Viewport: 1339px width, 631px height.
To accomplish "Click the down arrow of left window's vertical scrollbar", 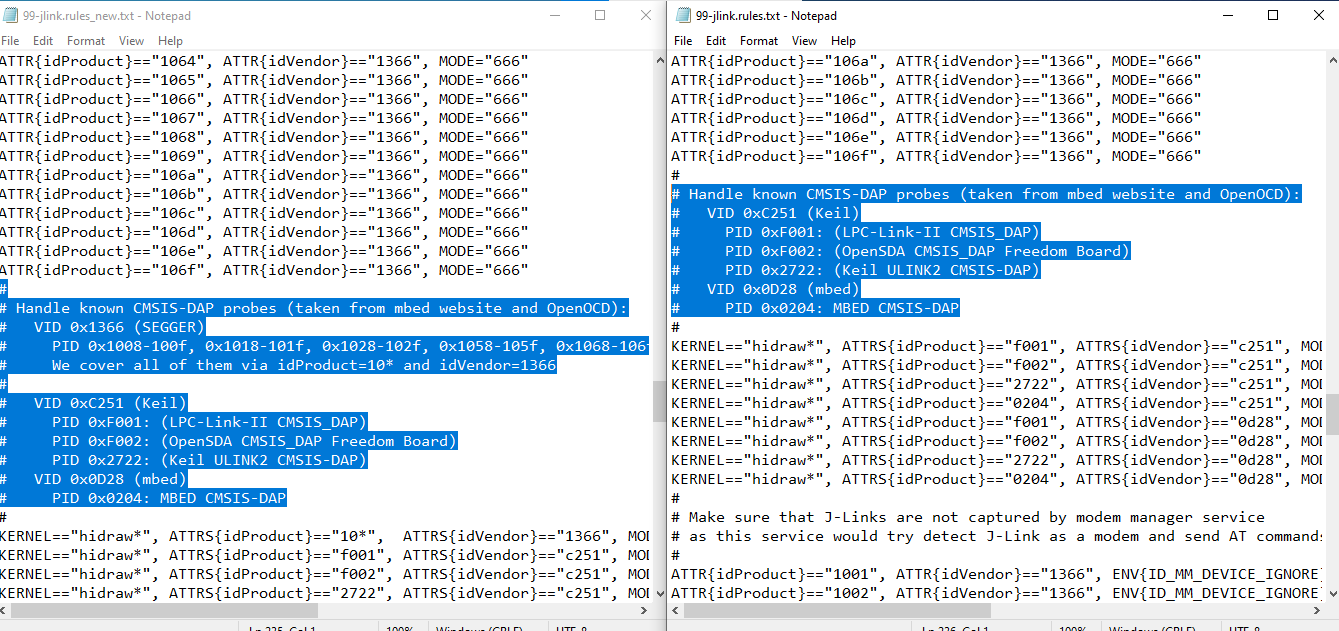I will [659, 595].
